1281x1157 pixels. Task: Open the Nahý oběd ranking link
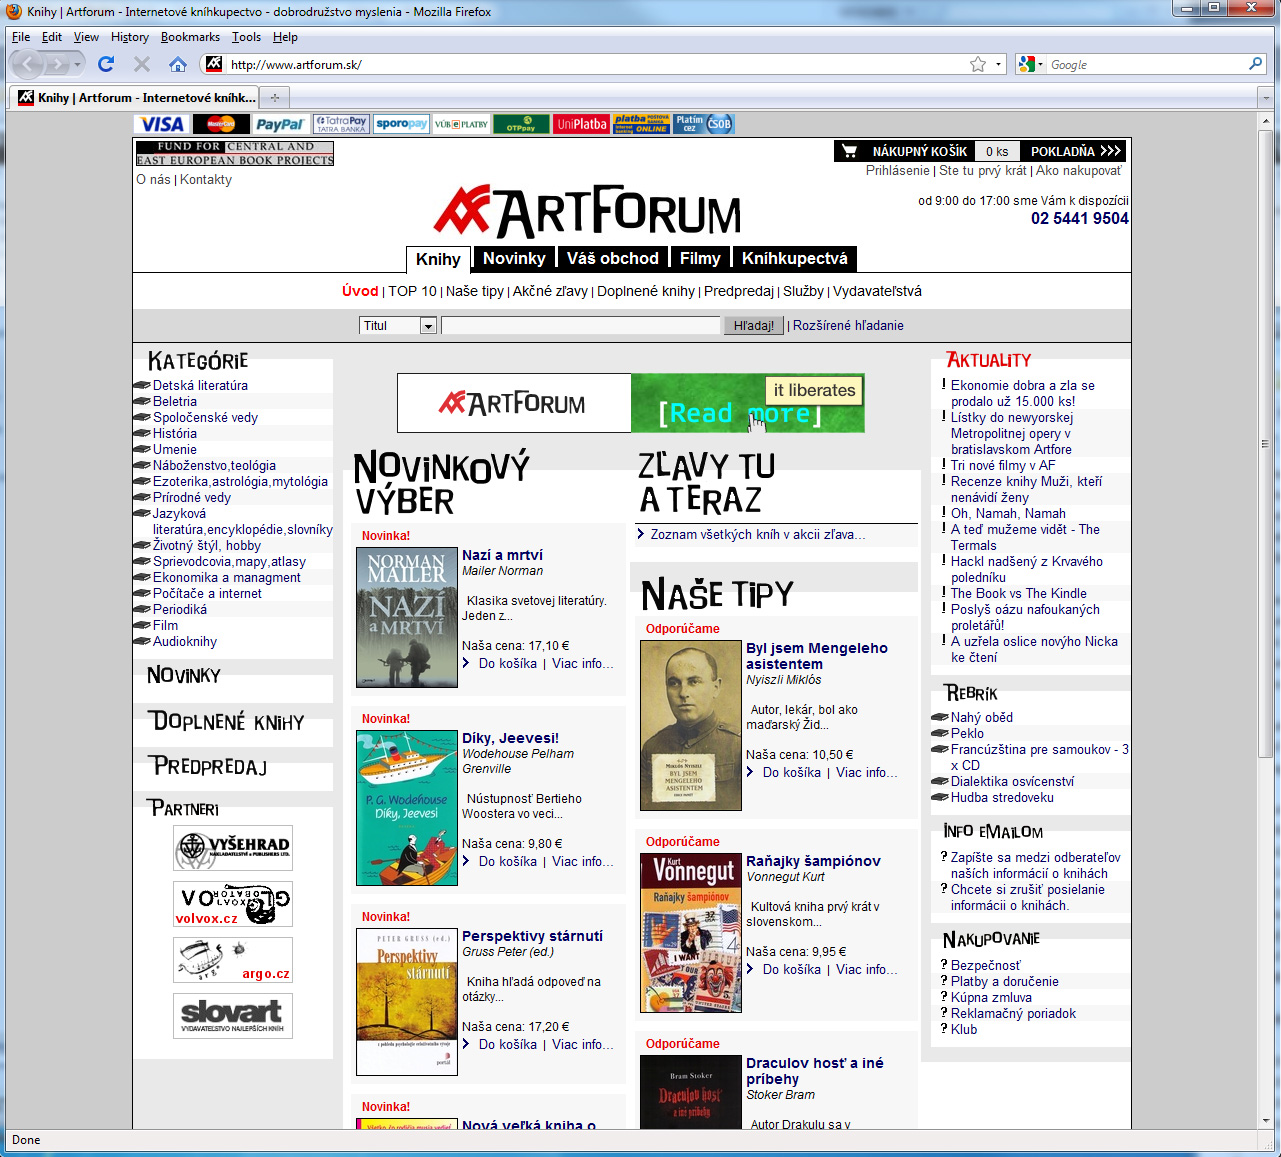tap(982, 717)
